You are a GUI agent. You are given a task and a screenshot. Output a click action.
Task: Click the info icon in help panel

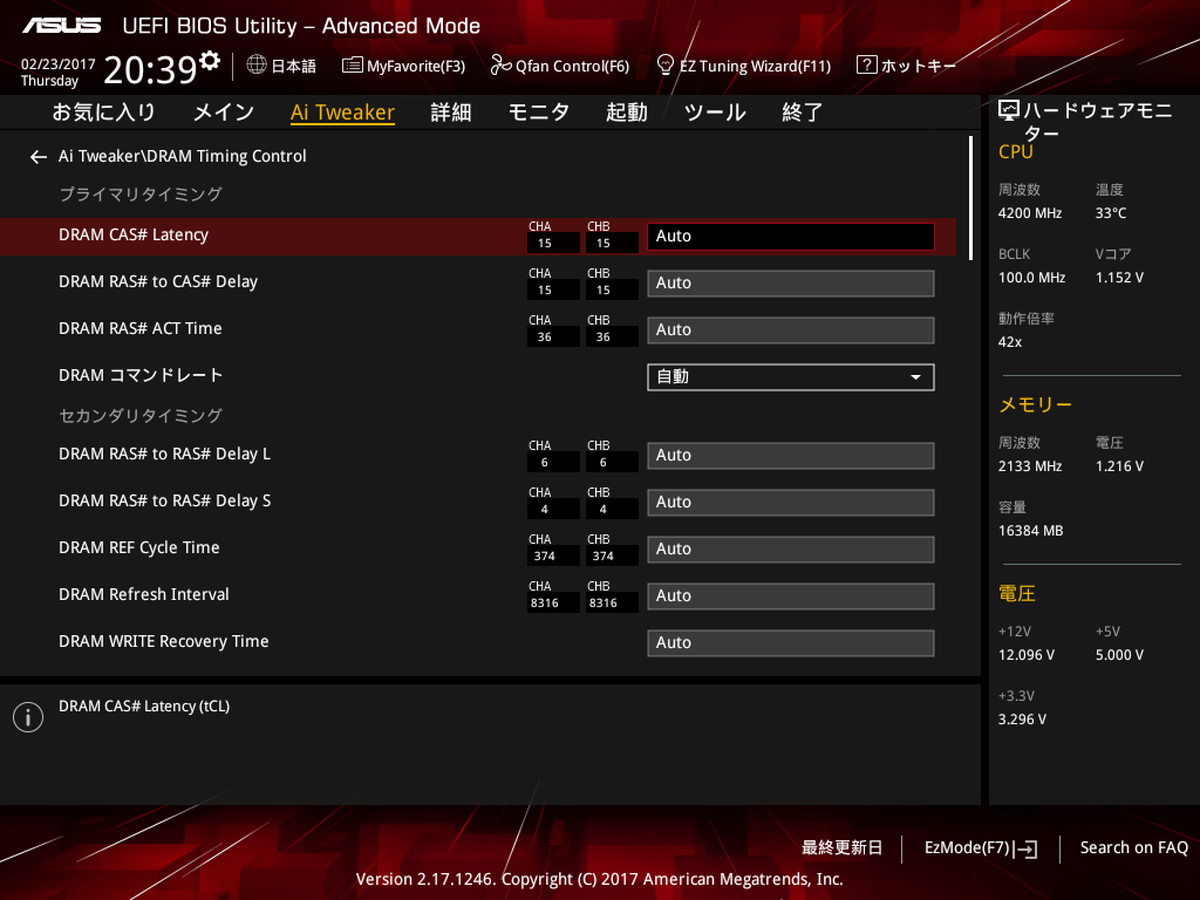coord(28,717)
